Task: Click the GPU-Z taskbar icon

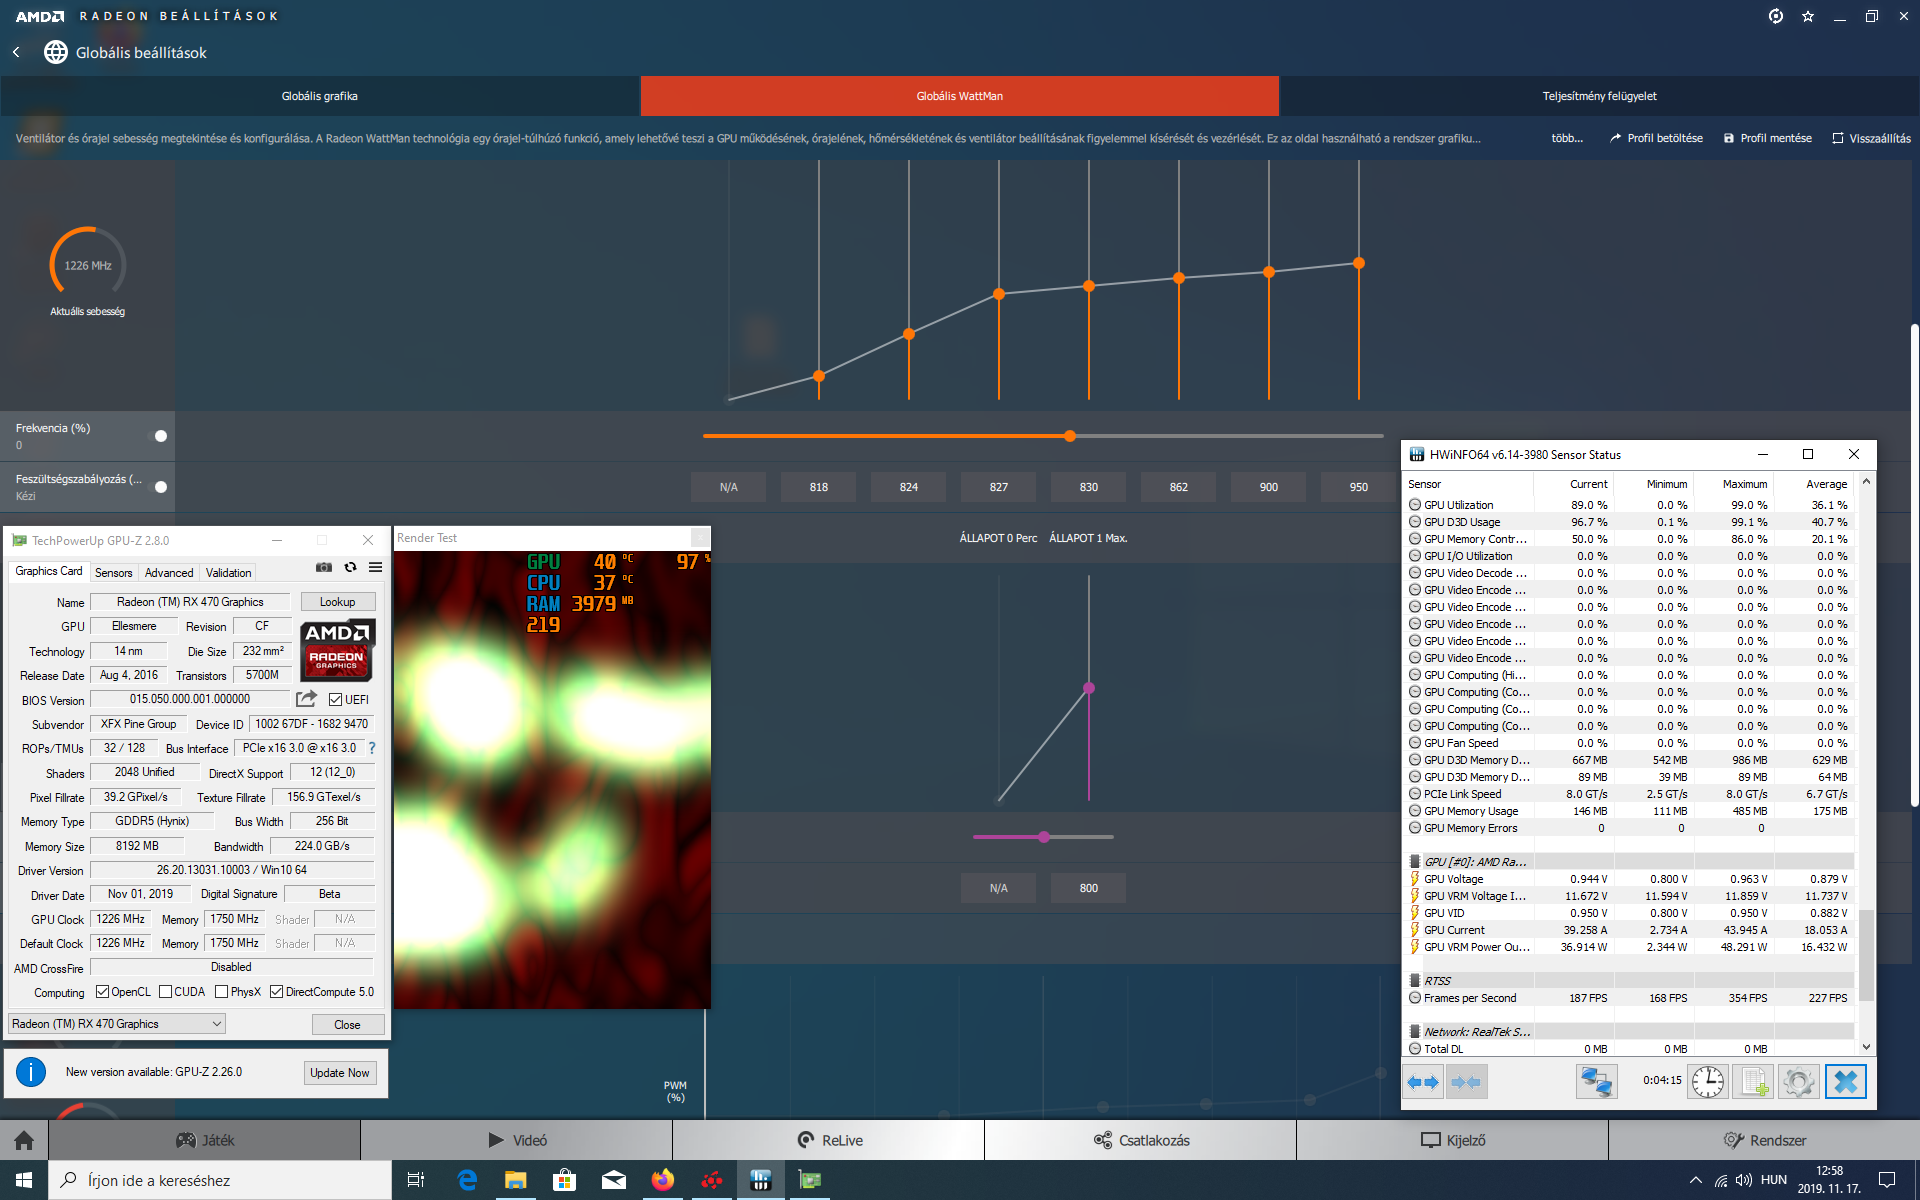Action: tap(810, 1180)
